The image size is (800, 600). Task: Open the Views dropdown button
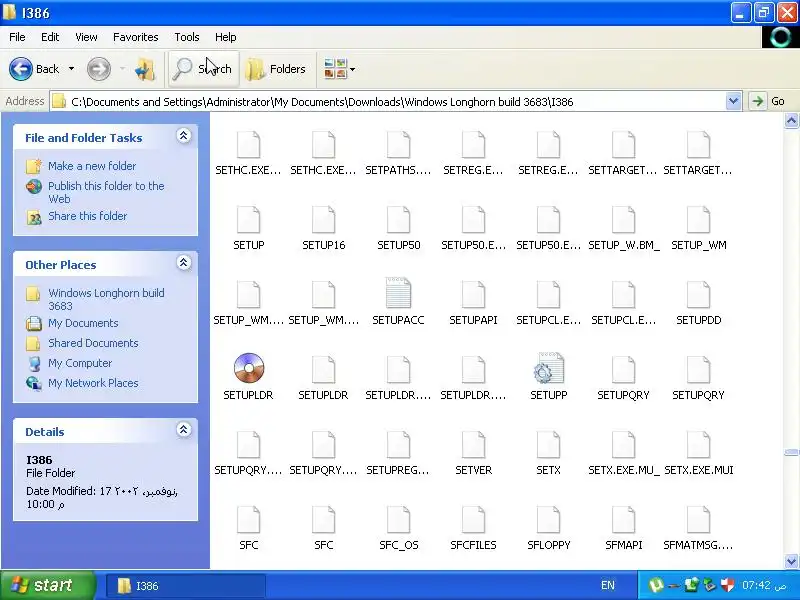click(339, 69)
